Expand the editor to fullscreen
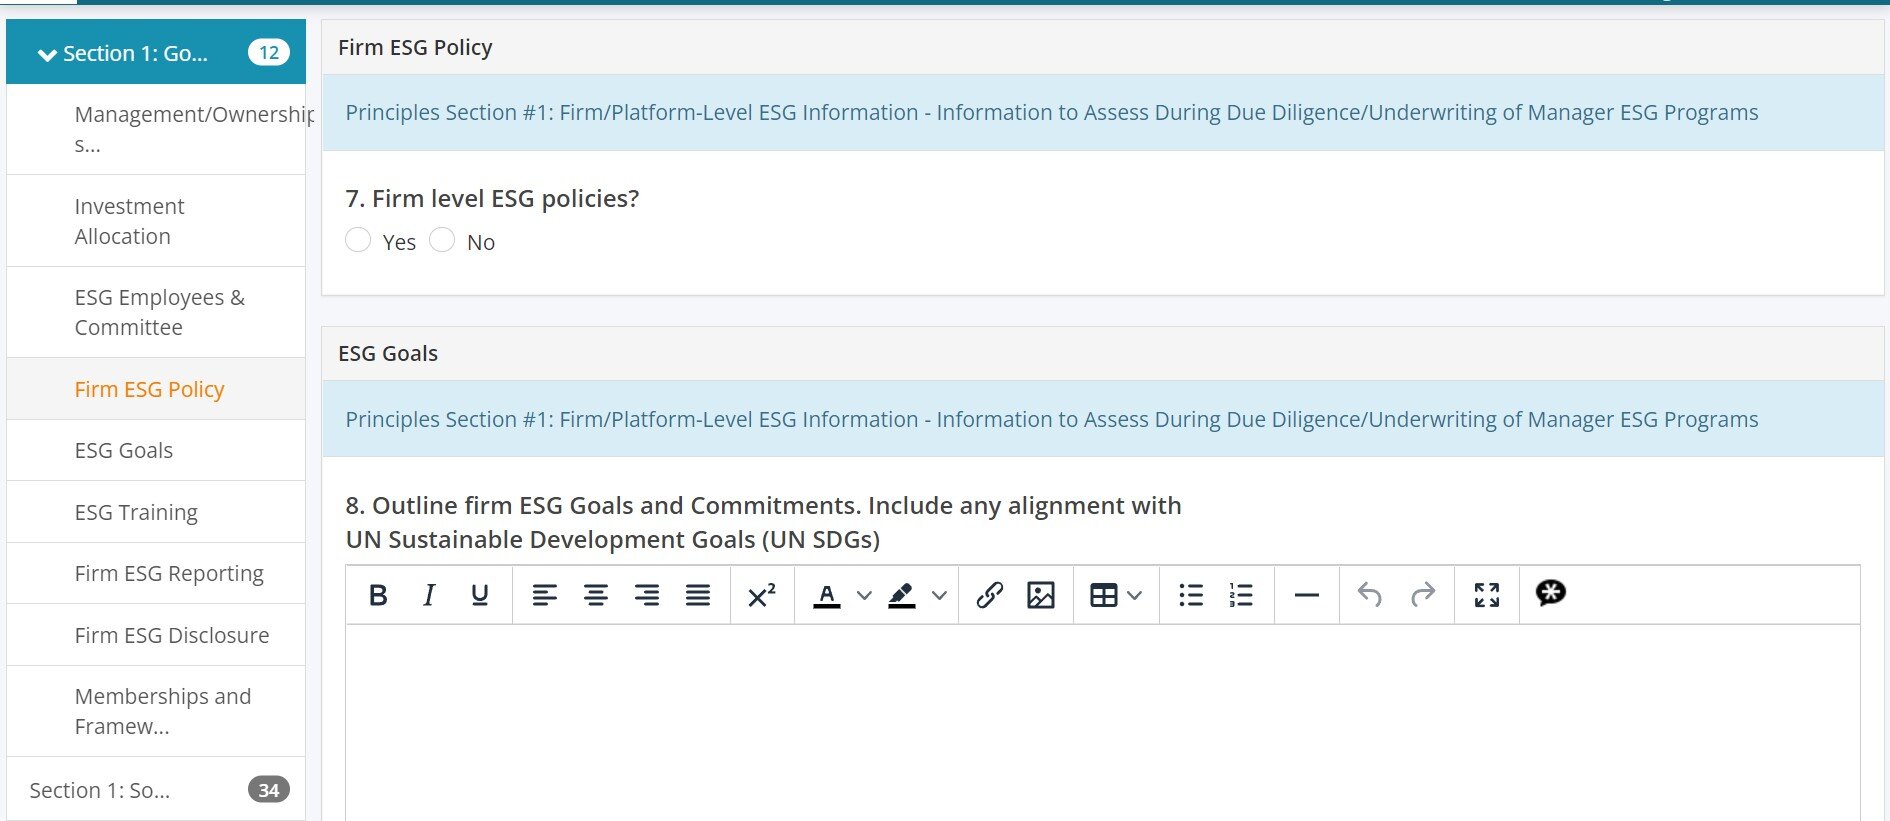Image resolution: width=1890 pixels, height=821 pixels. point(1487,595)
